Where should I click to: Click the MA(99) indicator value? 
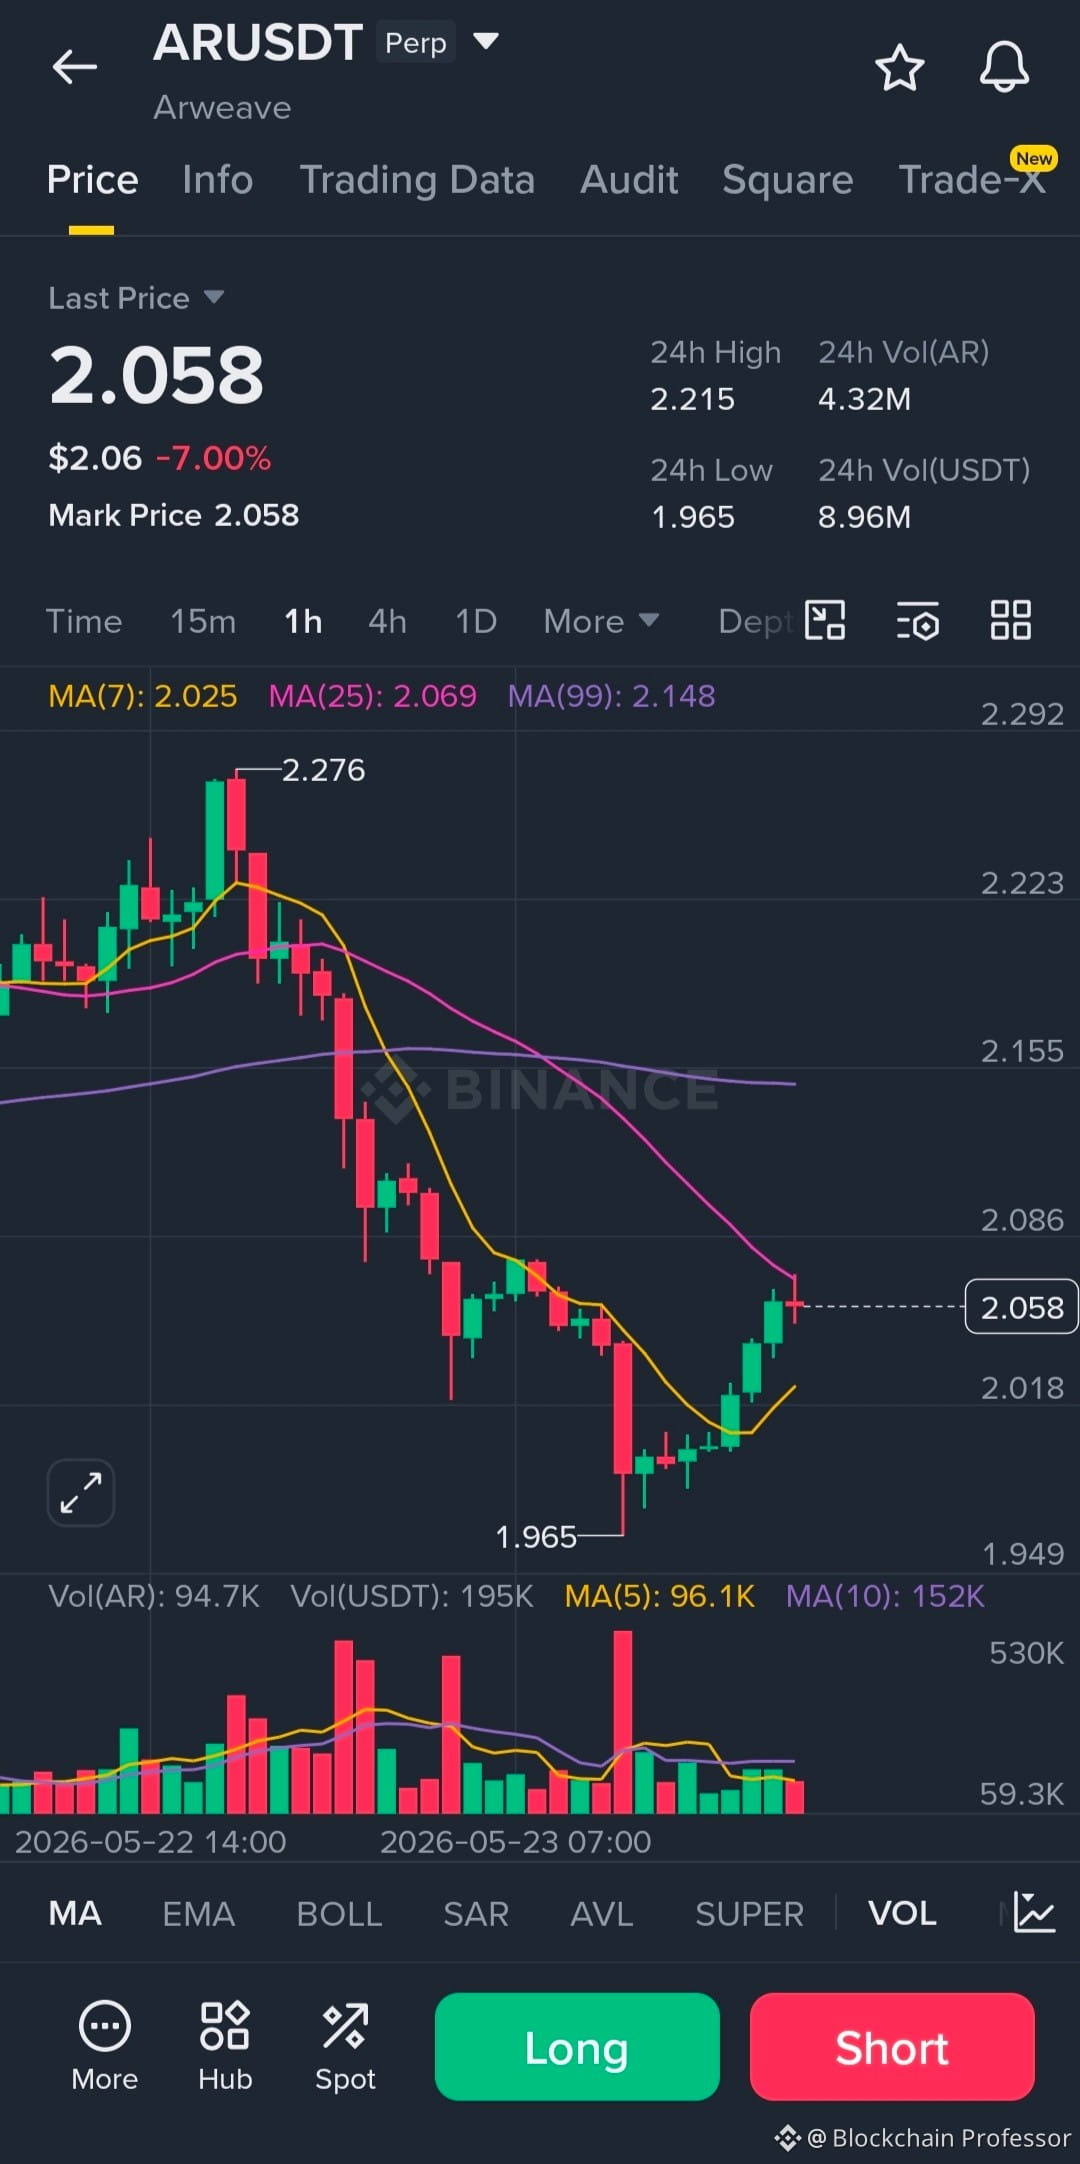pos(612,696)
